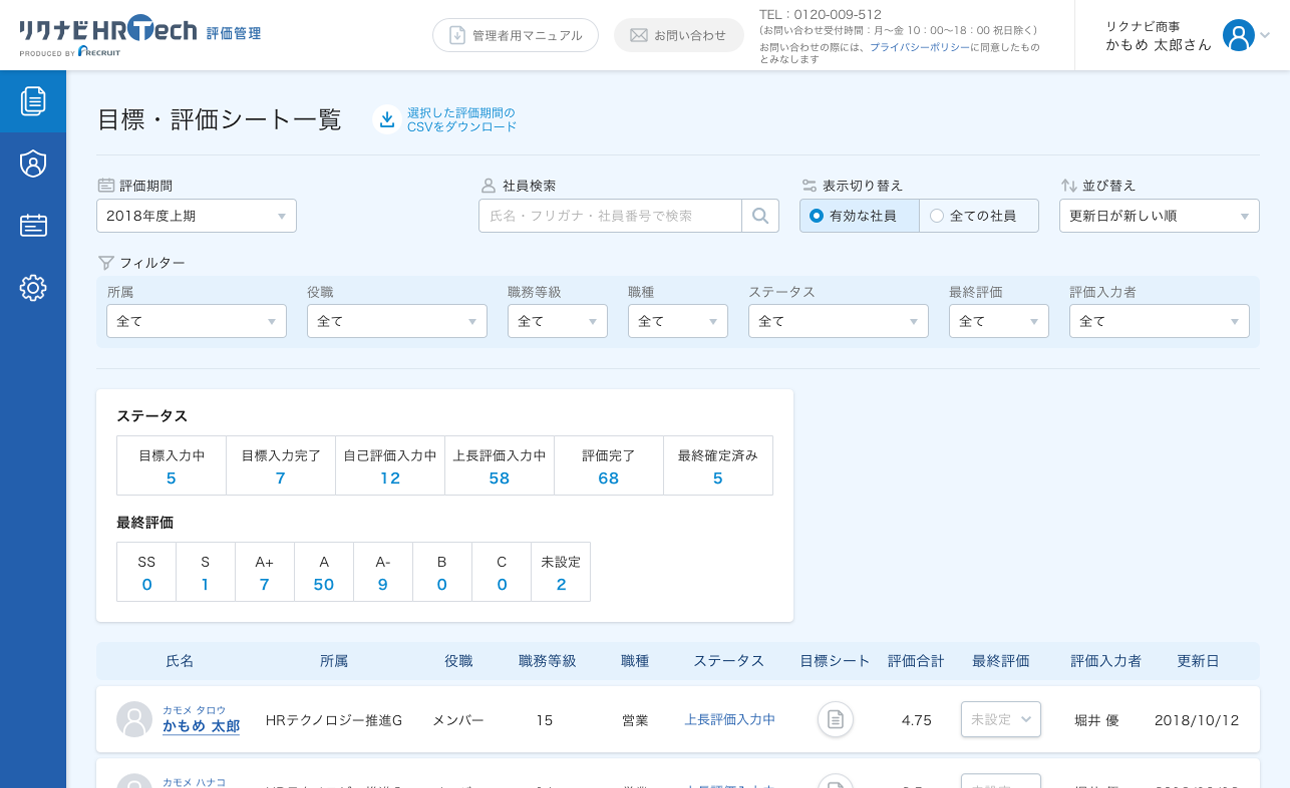This screenshot has height=788, width=1290.
Task: Select the B final rating cell
Action: tap(442, 572)
